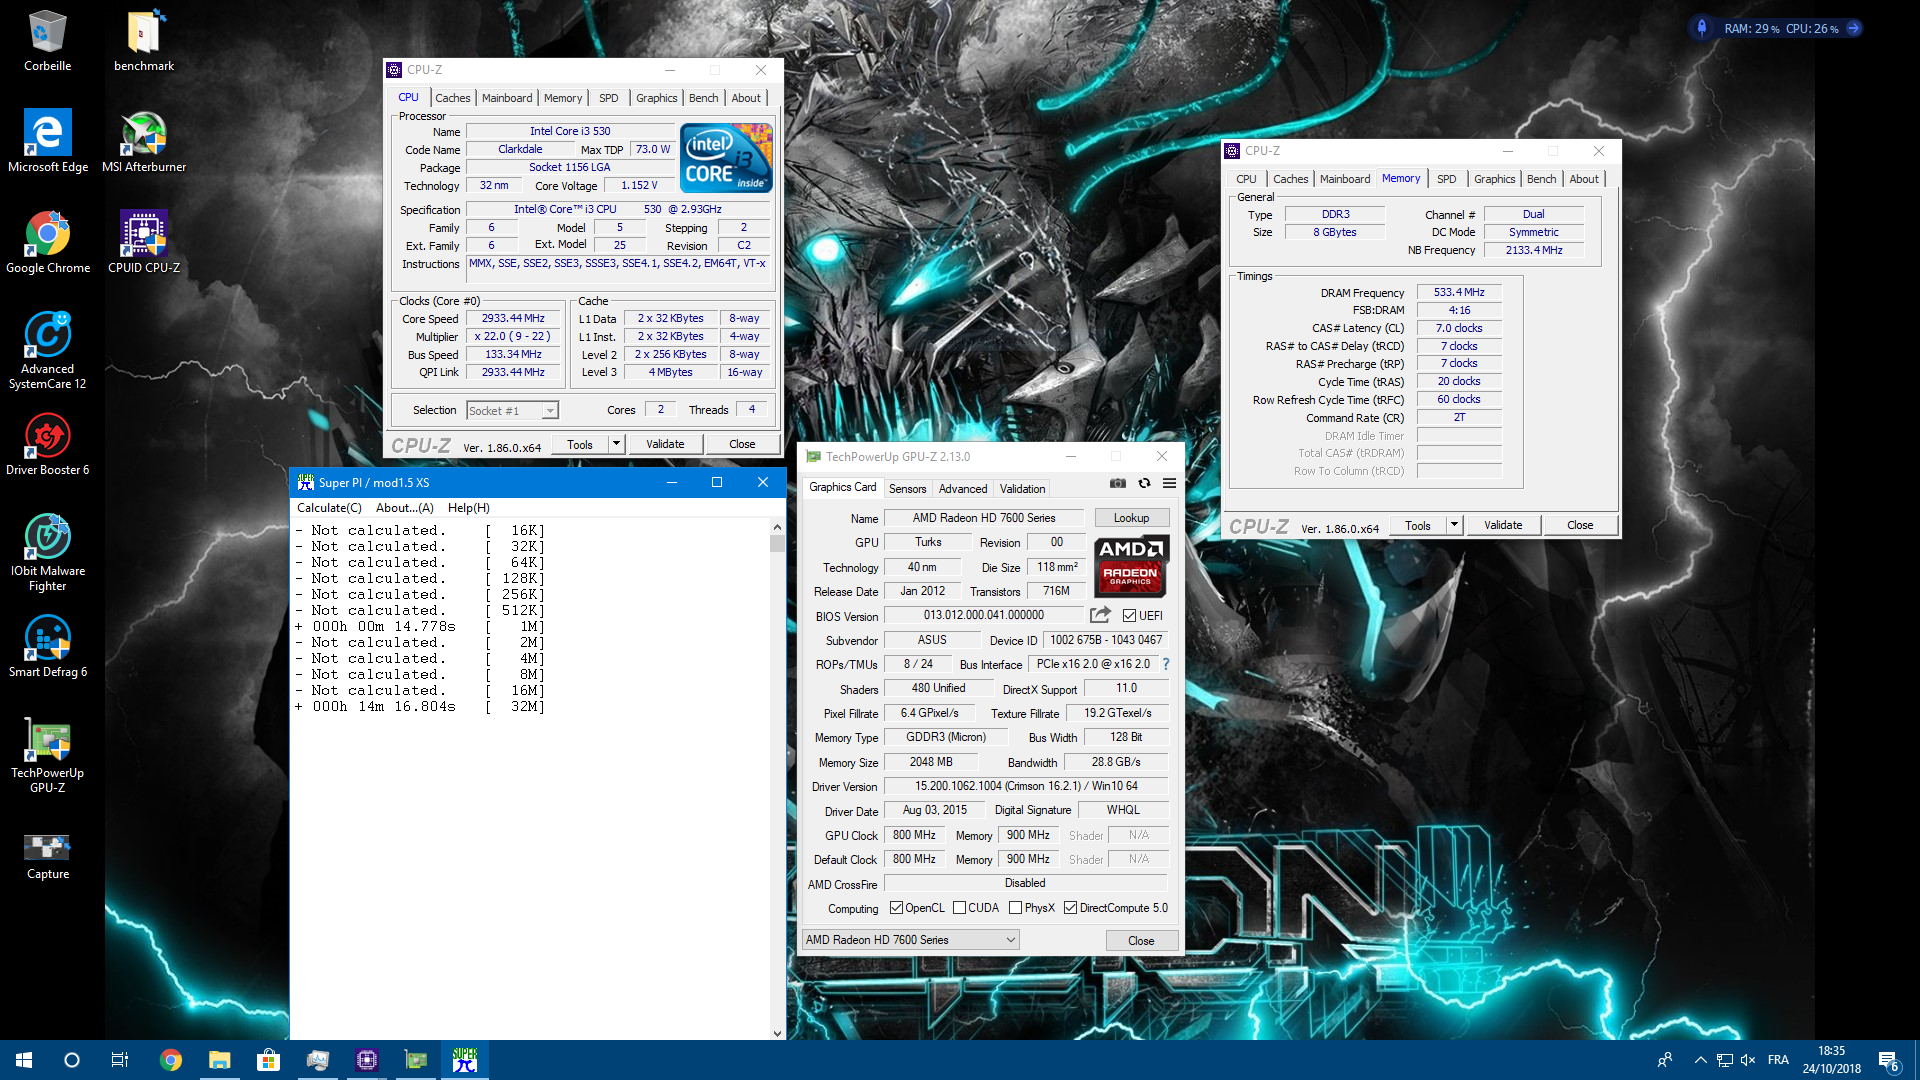
Task: Open the benchmark folder on desktop
Action: 144,41
